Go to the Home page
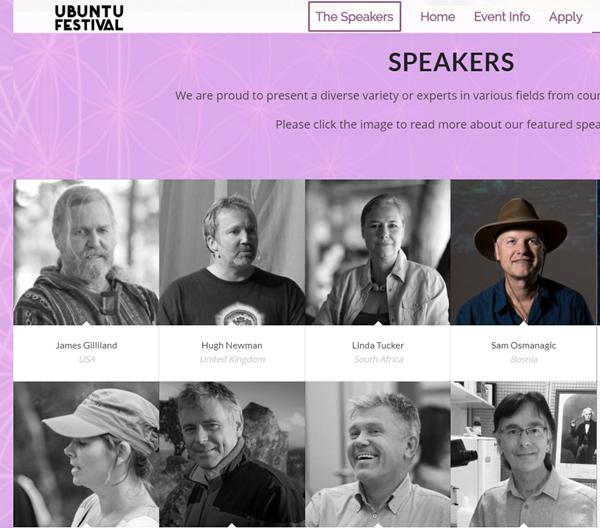 [437, 17]
